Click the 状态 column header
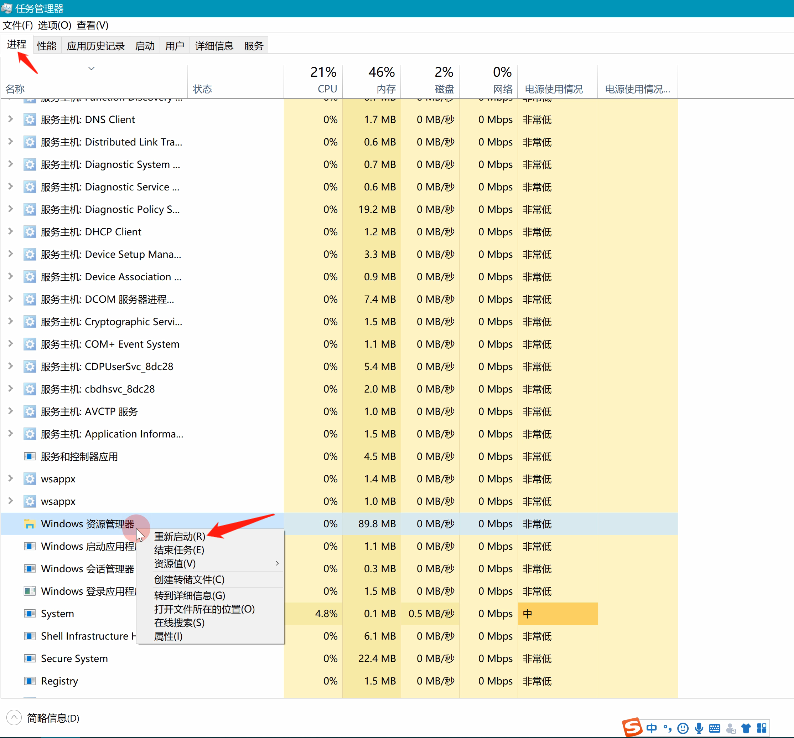 (x=235, y=81)
